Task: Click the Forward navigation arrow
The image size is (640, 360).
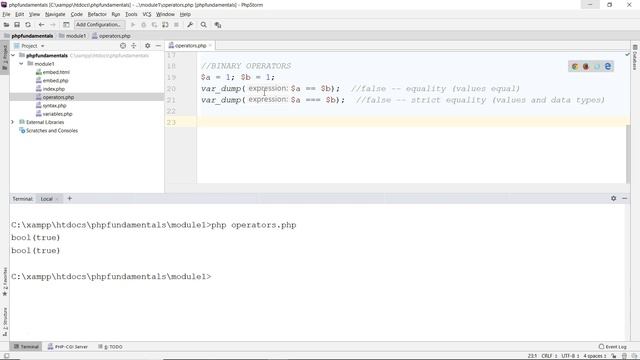Action: pyautogui.click(x=53, y=25)
